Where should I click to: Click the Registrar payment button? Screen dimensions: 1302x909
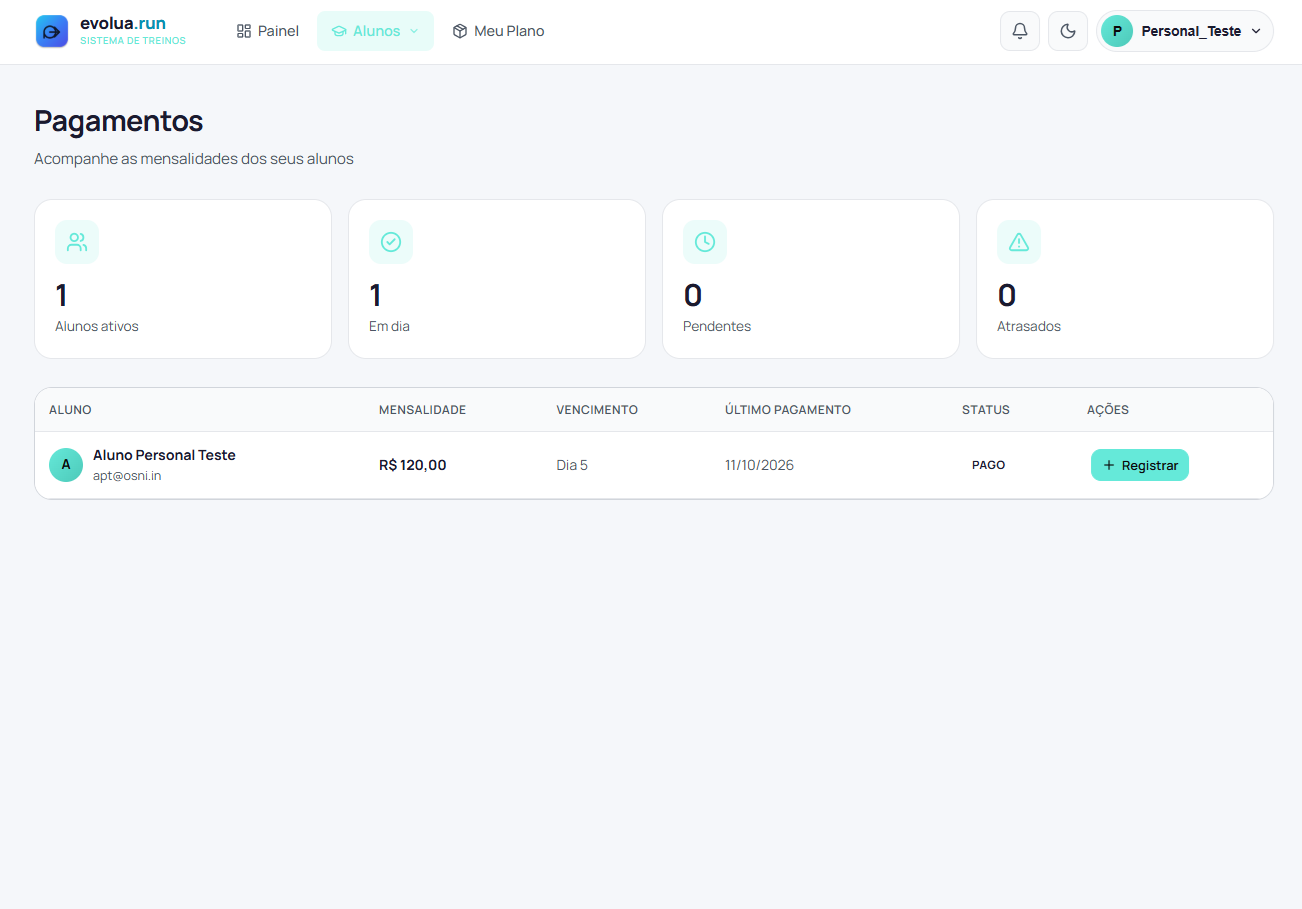(1140, 465)
